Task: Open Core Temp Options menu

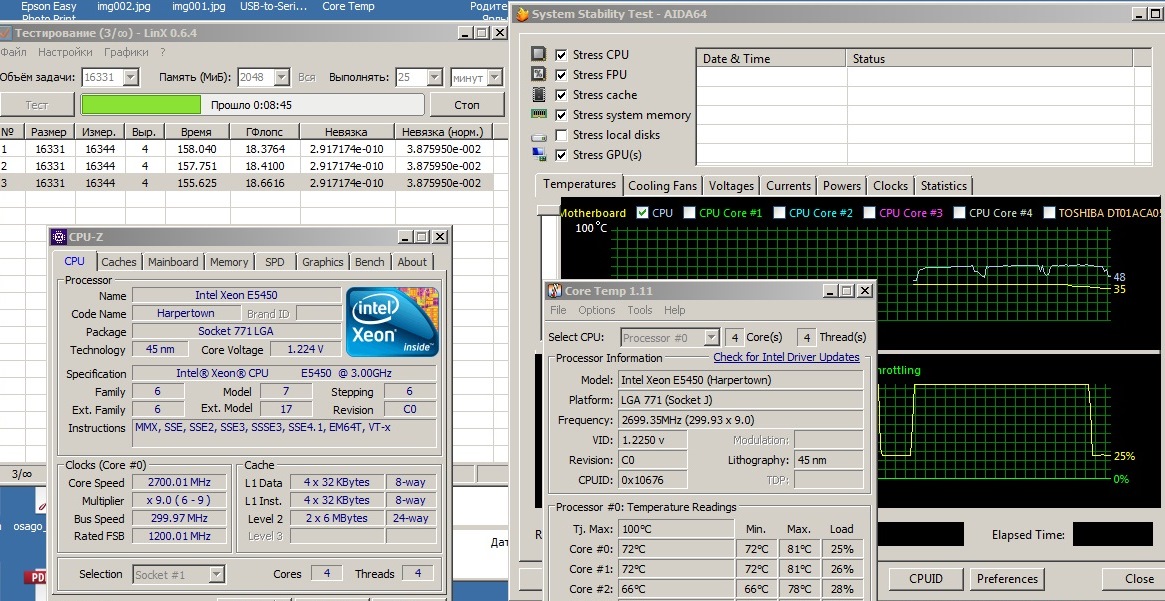Action: click(x=597, y=311)
